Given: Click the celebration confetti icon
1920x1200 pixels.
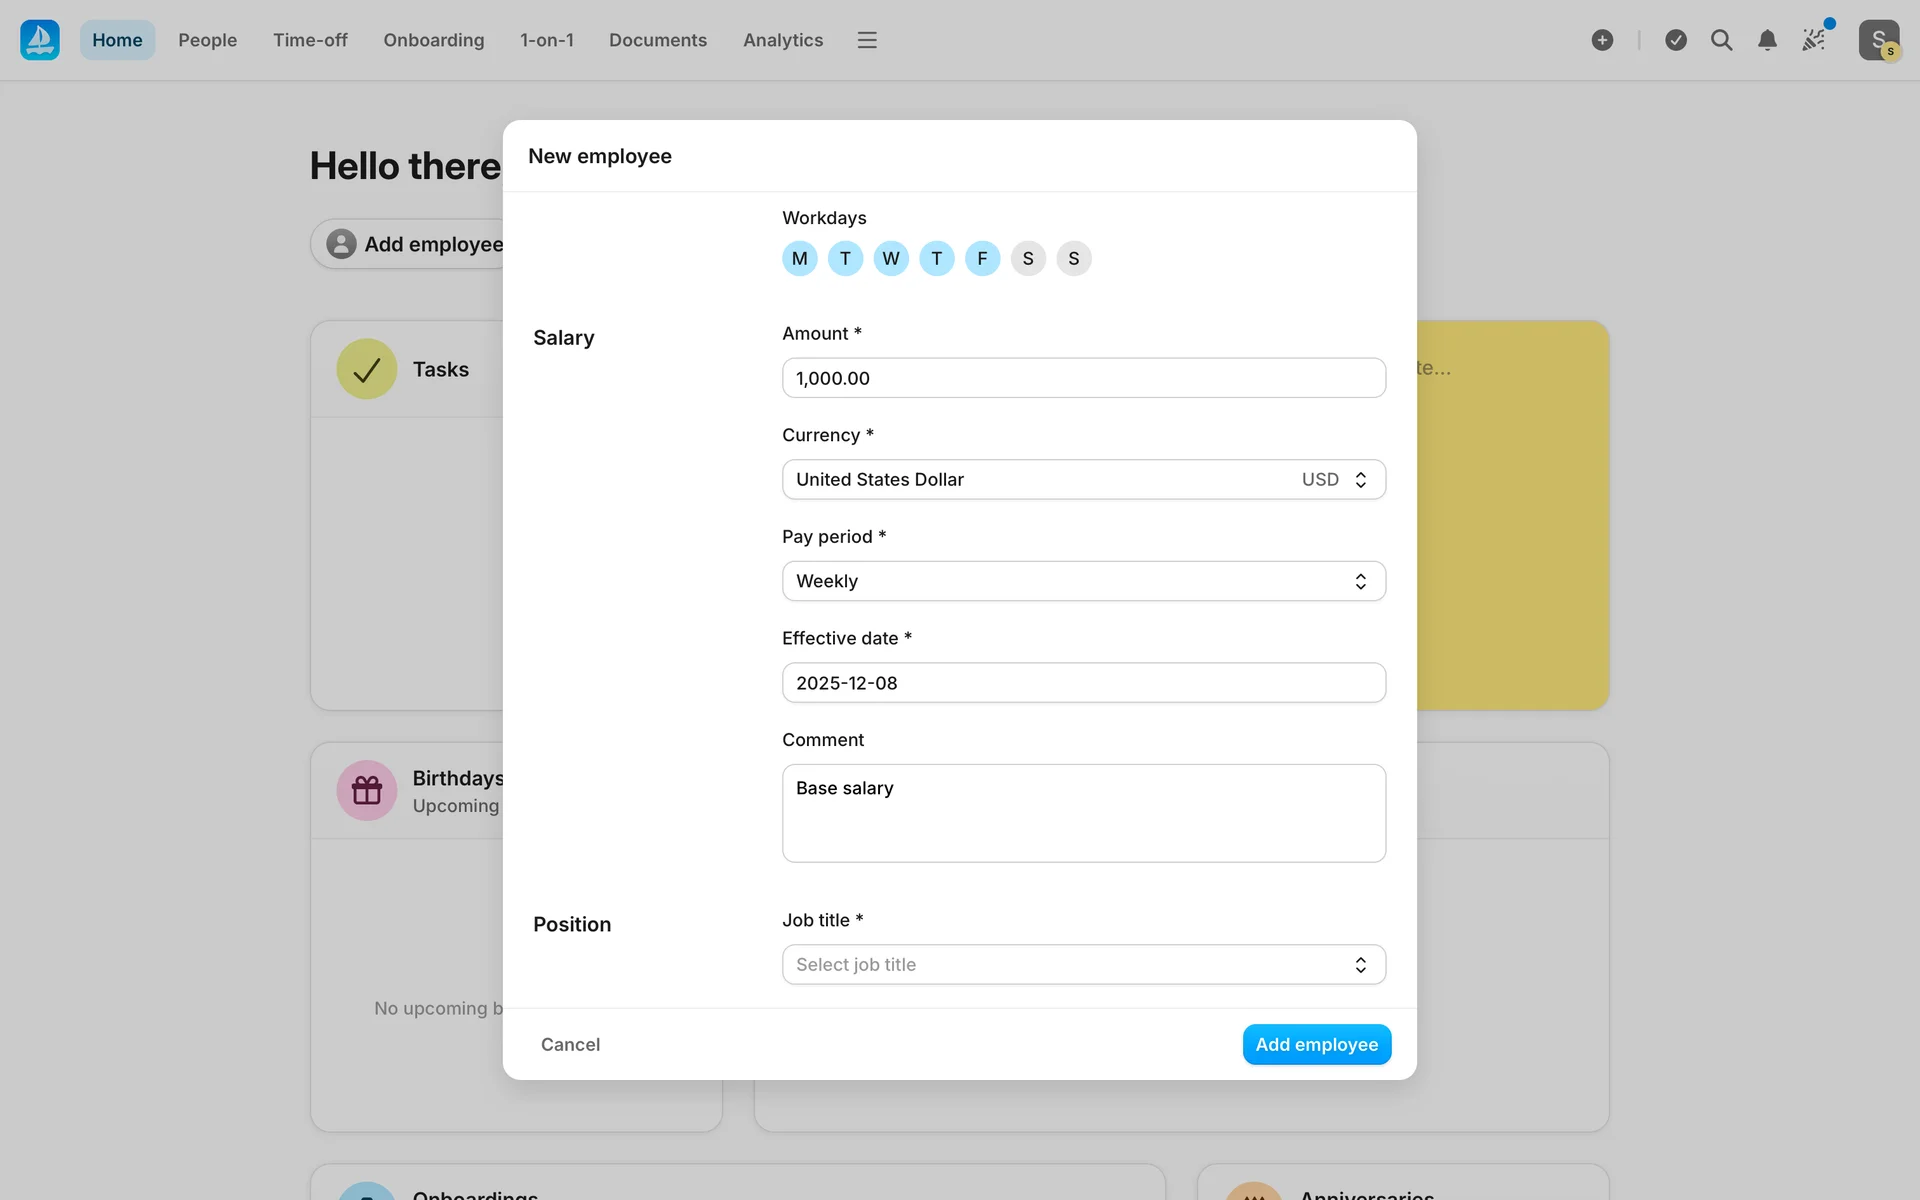Looking at the screenshot, I should pyautogui.click(x=1814, y=40).
